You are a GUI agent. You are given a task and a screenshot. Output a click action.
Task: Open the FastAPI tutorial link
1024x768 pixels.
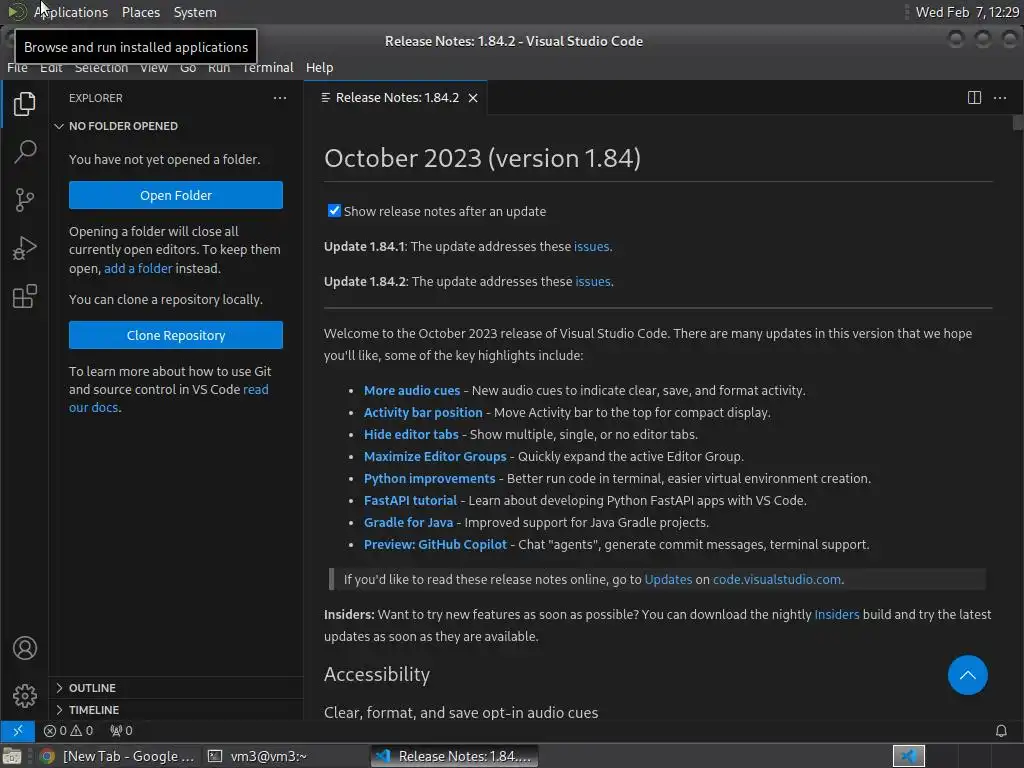coord(410,500)
